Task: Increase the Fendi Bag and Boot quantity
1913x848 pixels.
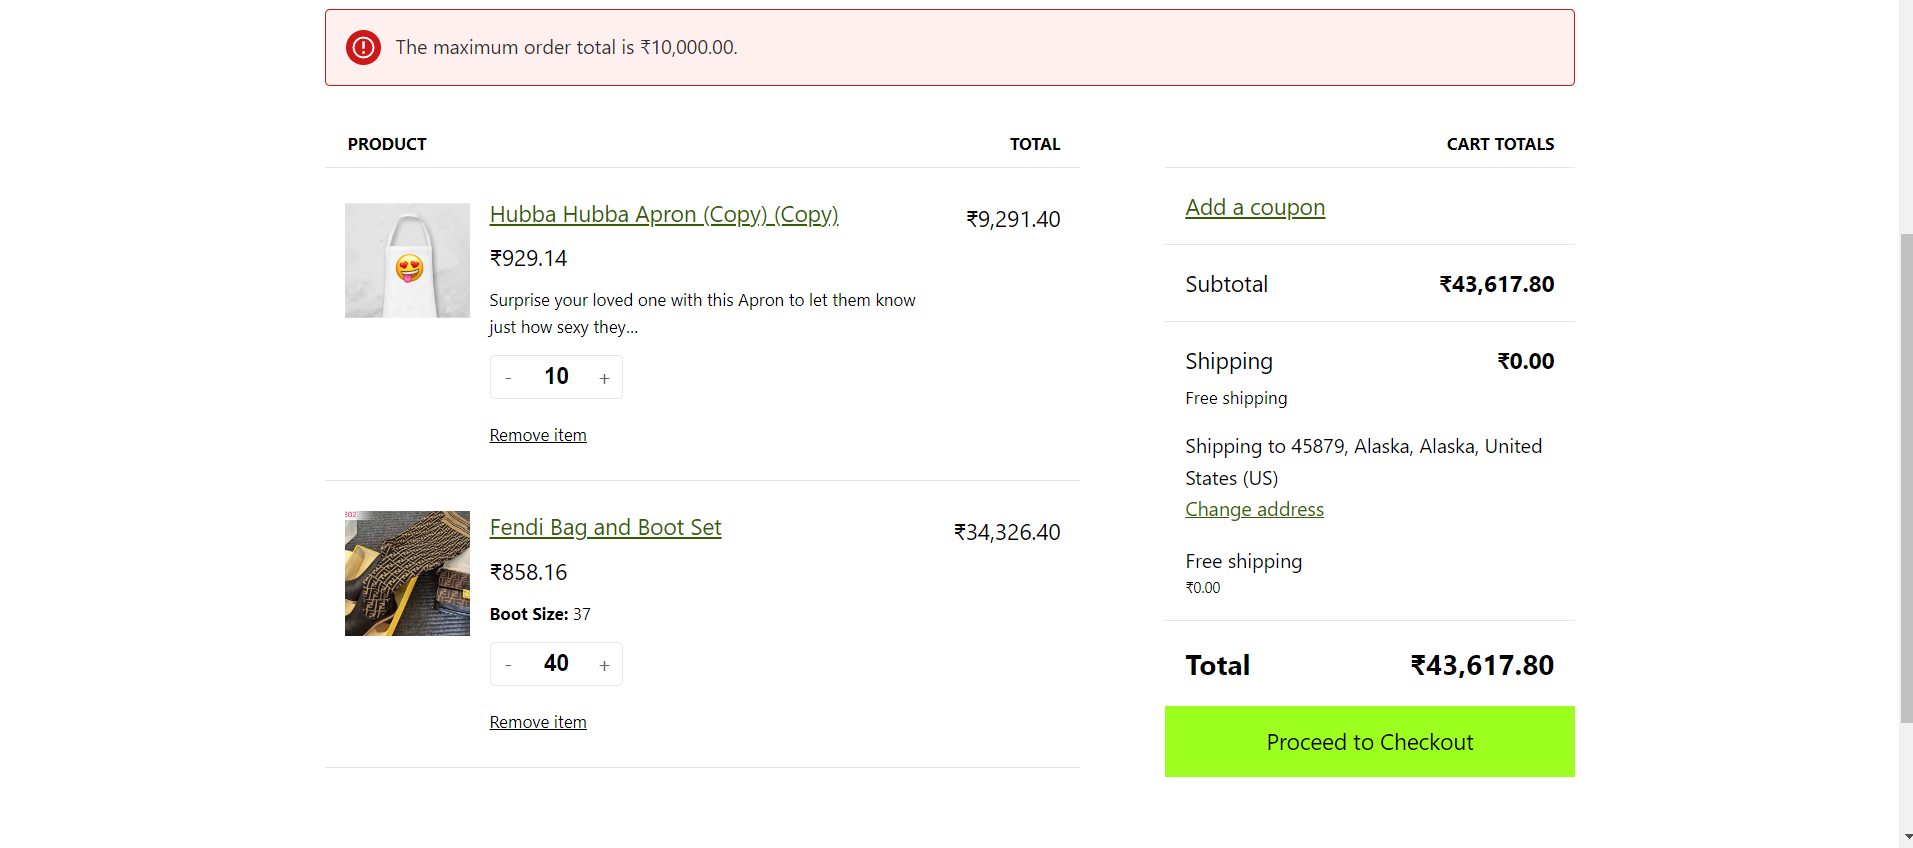Action: coord(604,665)
